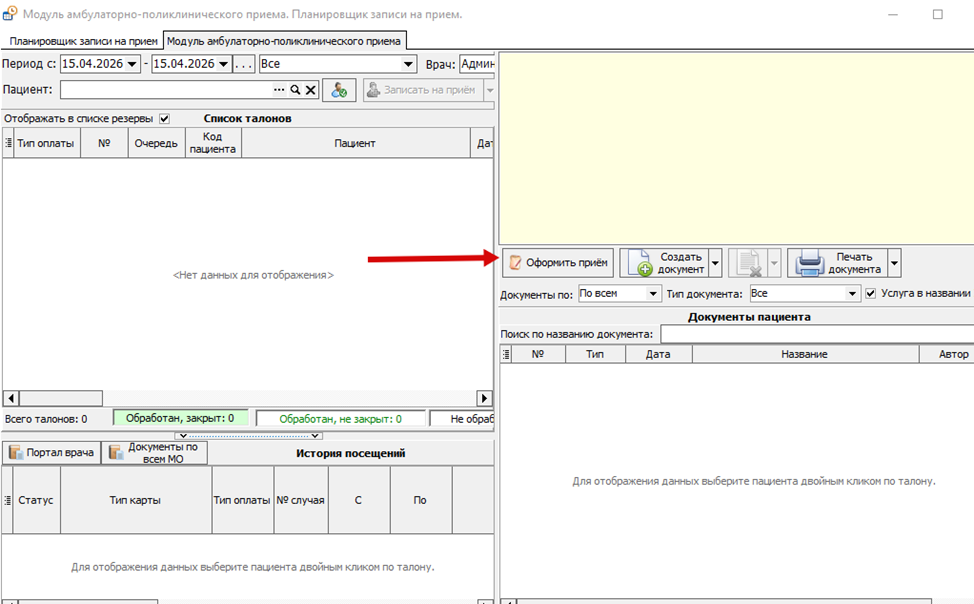Expand the Тип документа dropdown

tap(853, 293)
